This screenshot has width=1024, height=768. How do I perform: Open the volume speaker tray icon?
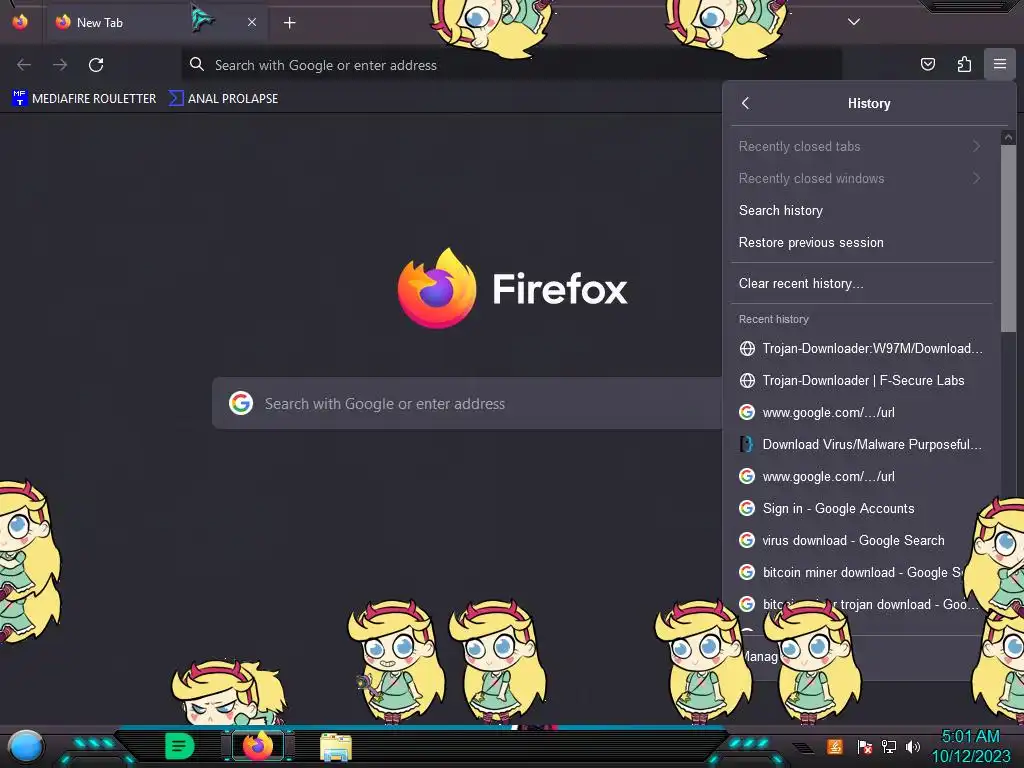coord(913,746)
